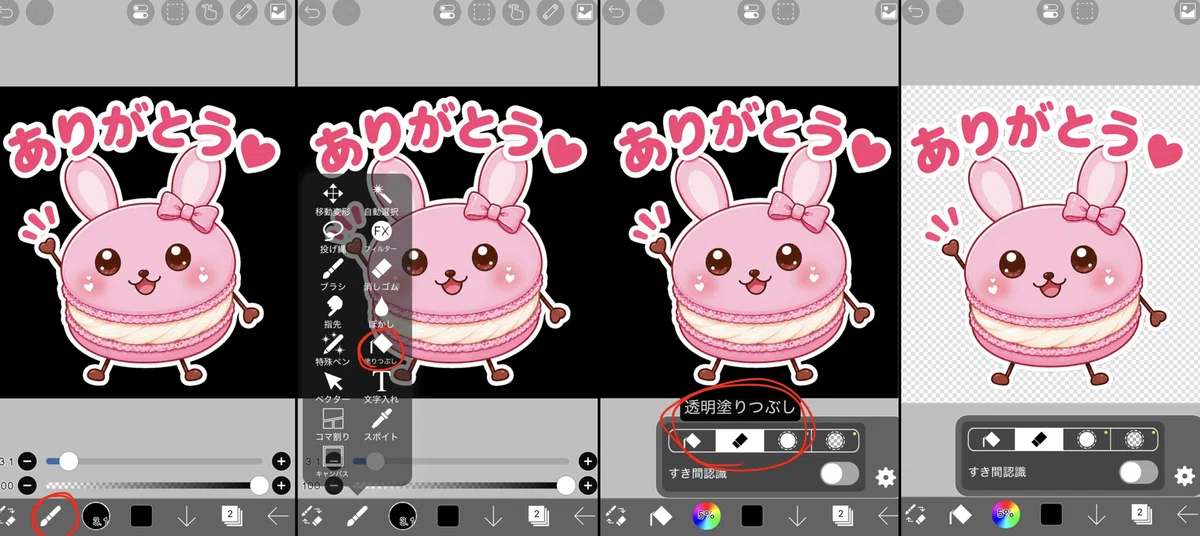Open selection area icon in first screenshot

pos(175,13)
